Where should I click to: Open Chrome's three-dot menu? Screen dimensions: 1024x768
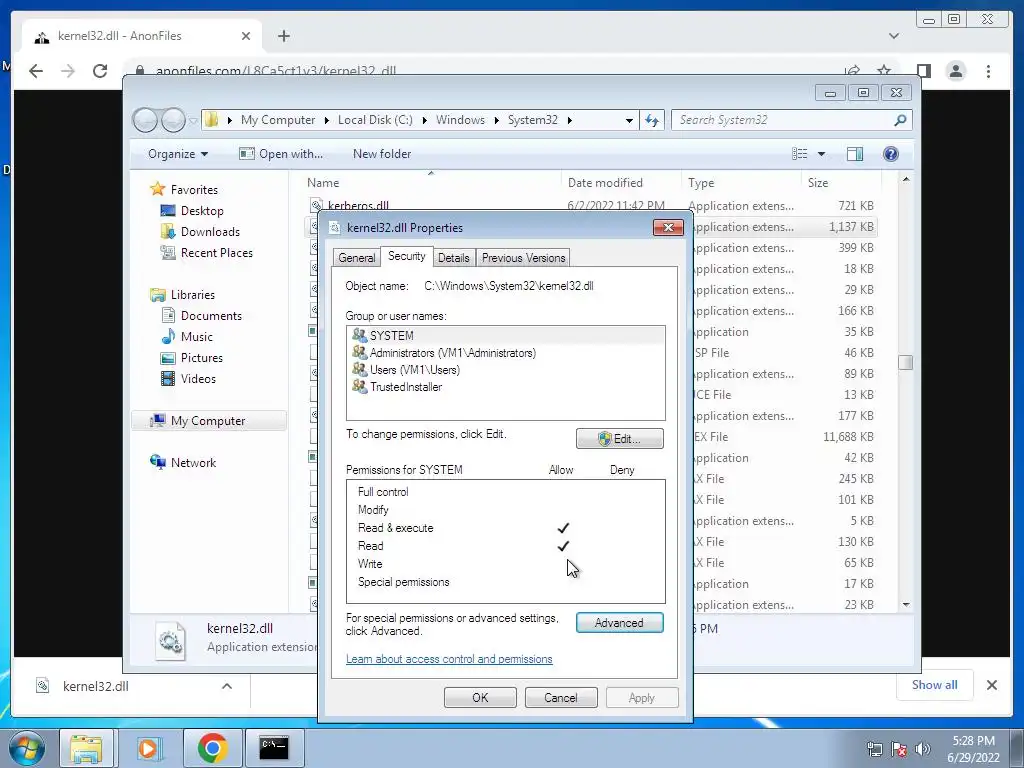tap(988, 71)
